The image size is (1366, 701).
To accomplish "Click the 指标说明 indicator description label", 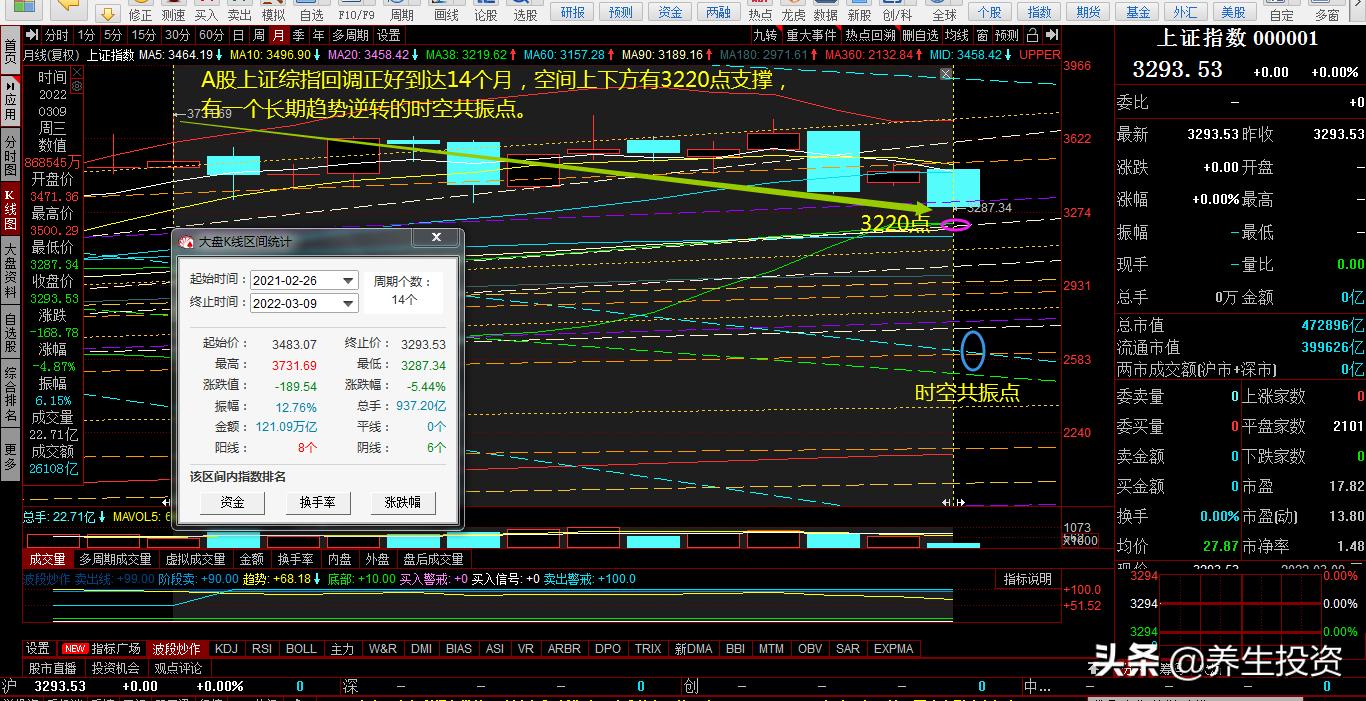I will click(x=1027, y=579).
